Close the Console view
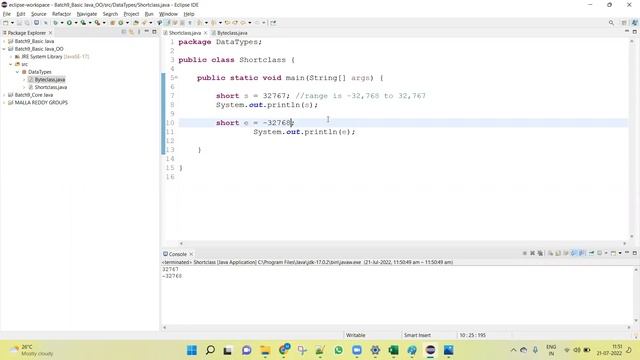 (191, 254)
